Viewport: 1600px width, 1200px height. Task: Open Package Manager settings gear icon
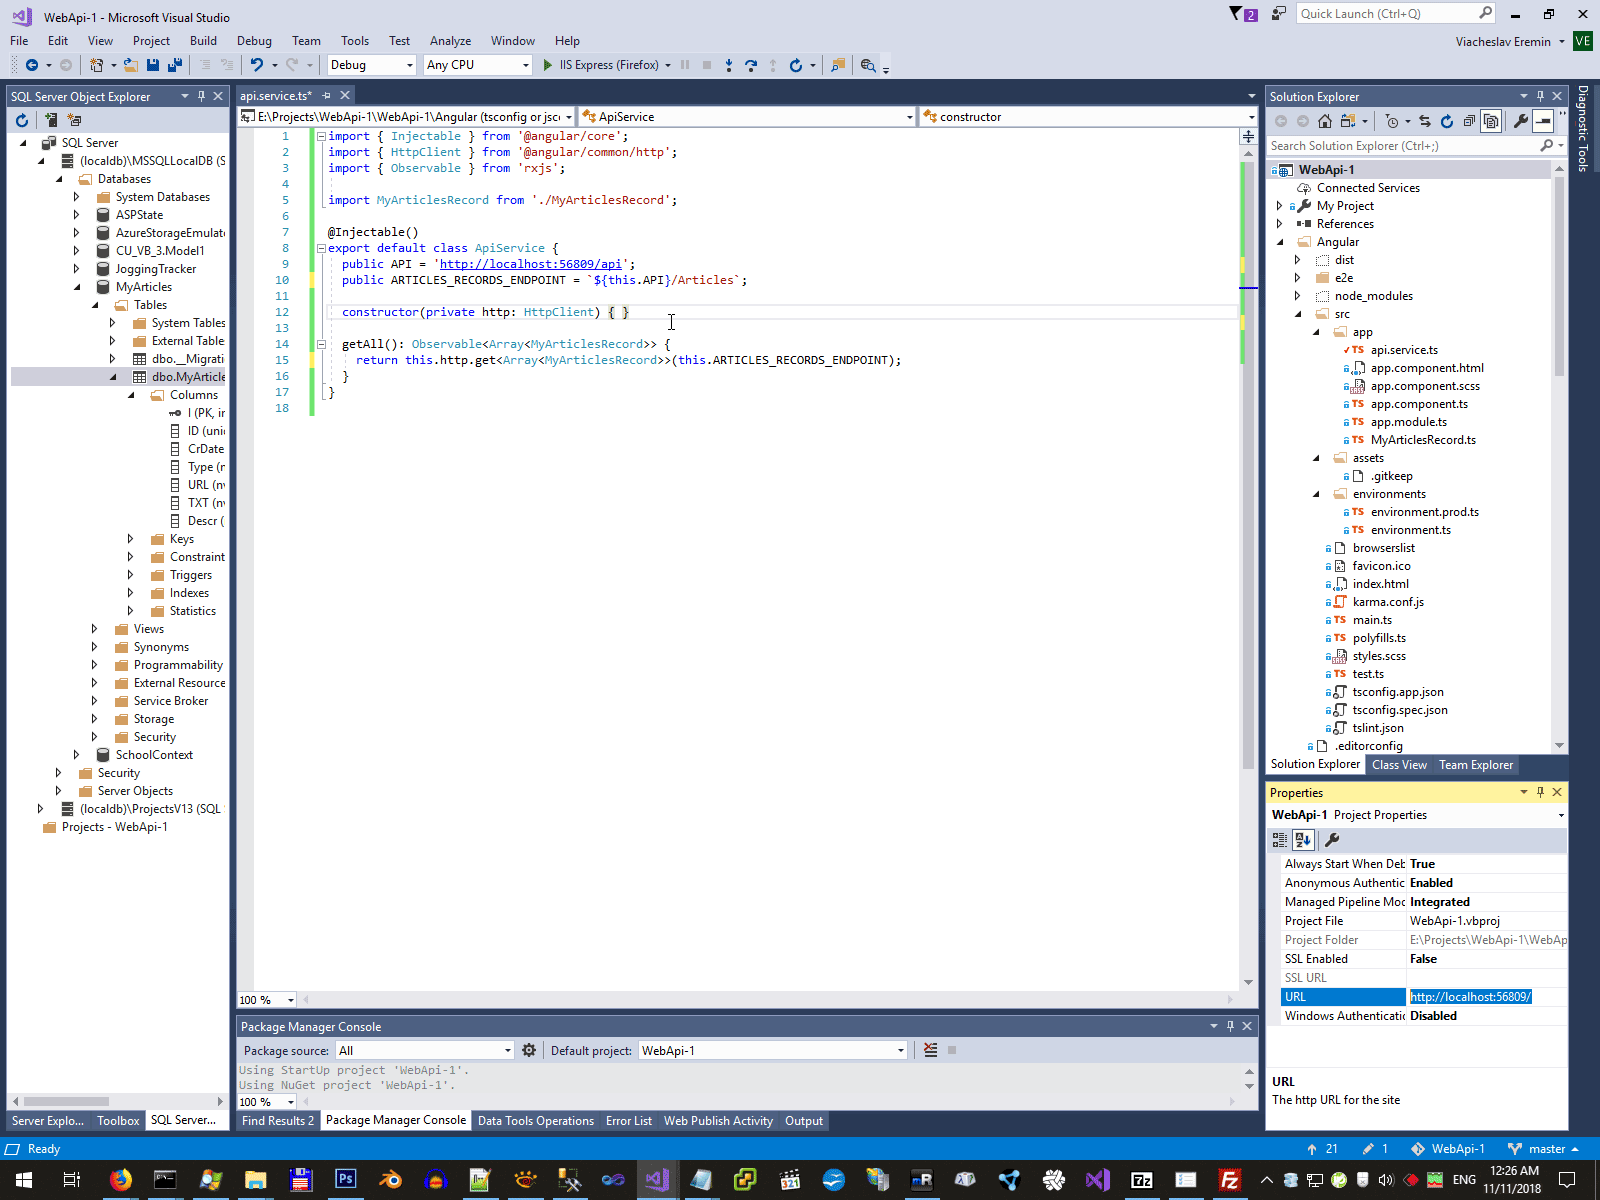click(x=529, y=1050)
